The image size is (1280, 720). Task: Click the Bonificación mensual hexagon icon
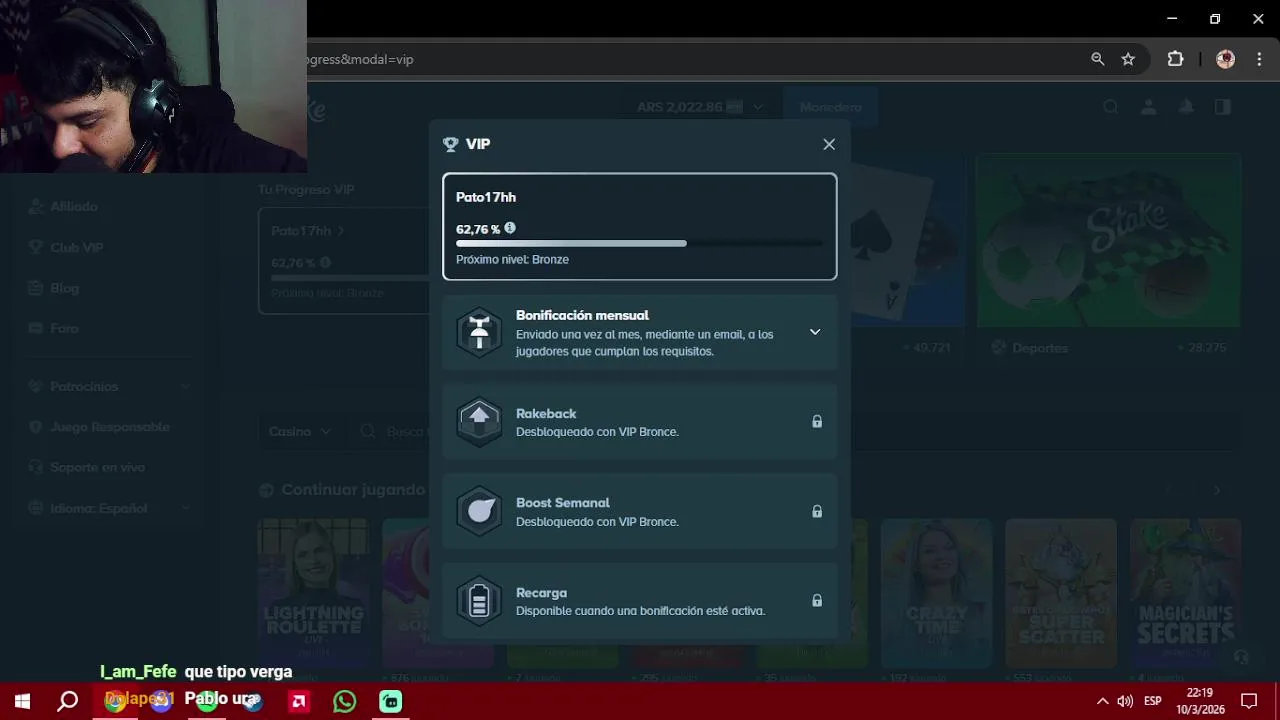[x=479, y=332]
